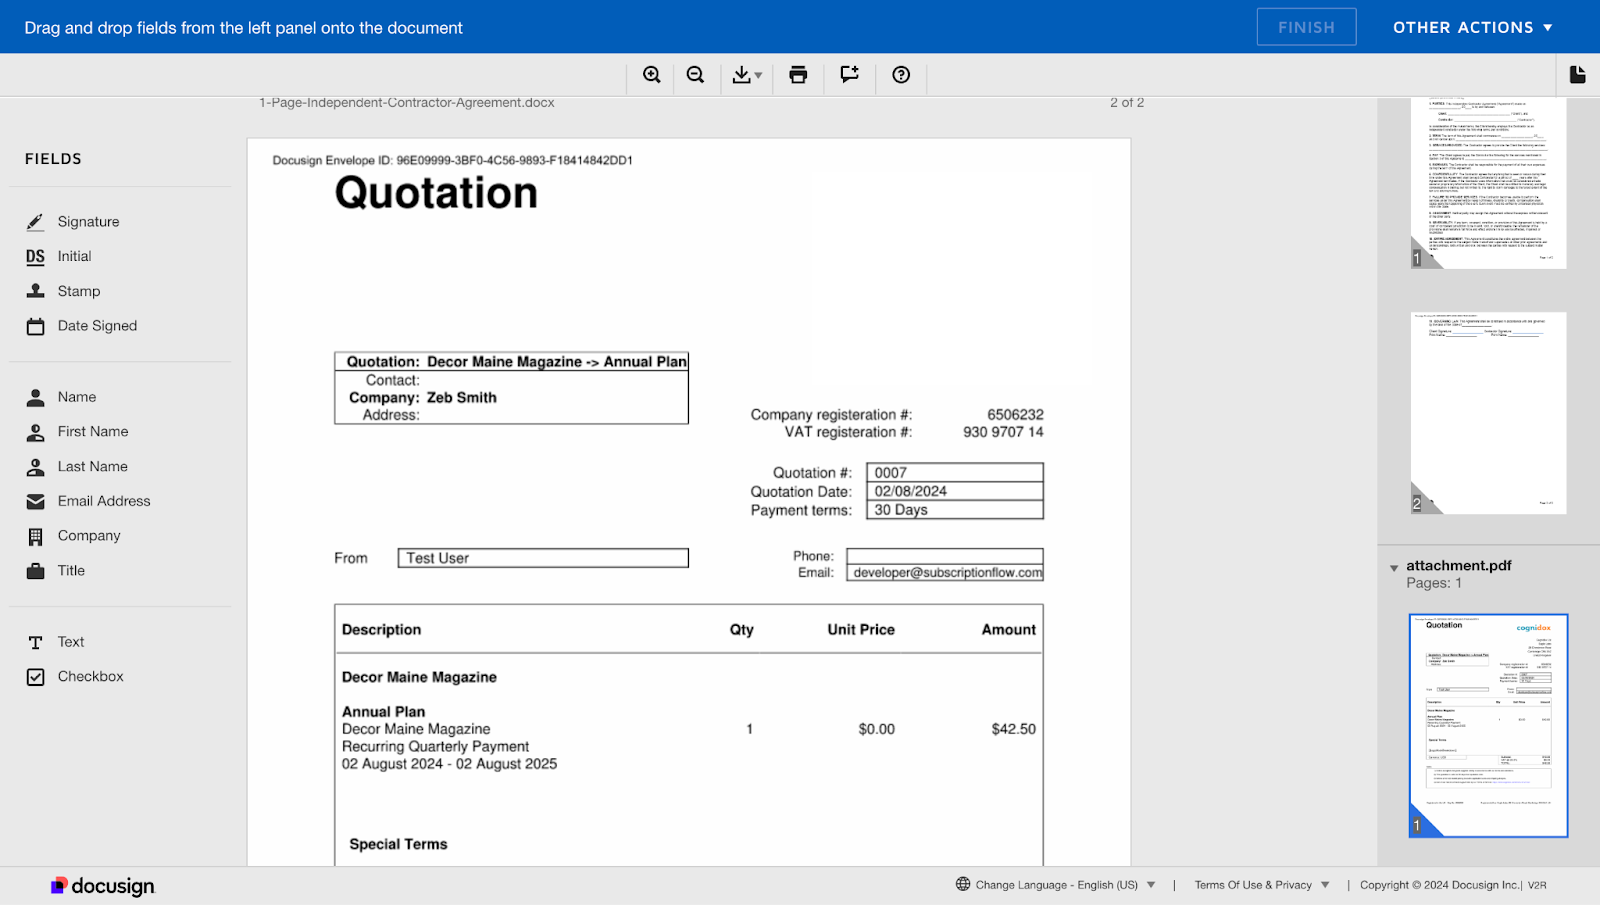
Task: Click the Finish button
Action: coord(1306,27)
